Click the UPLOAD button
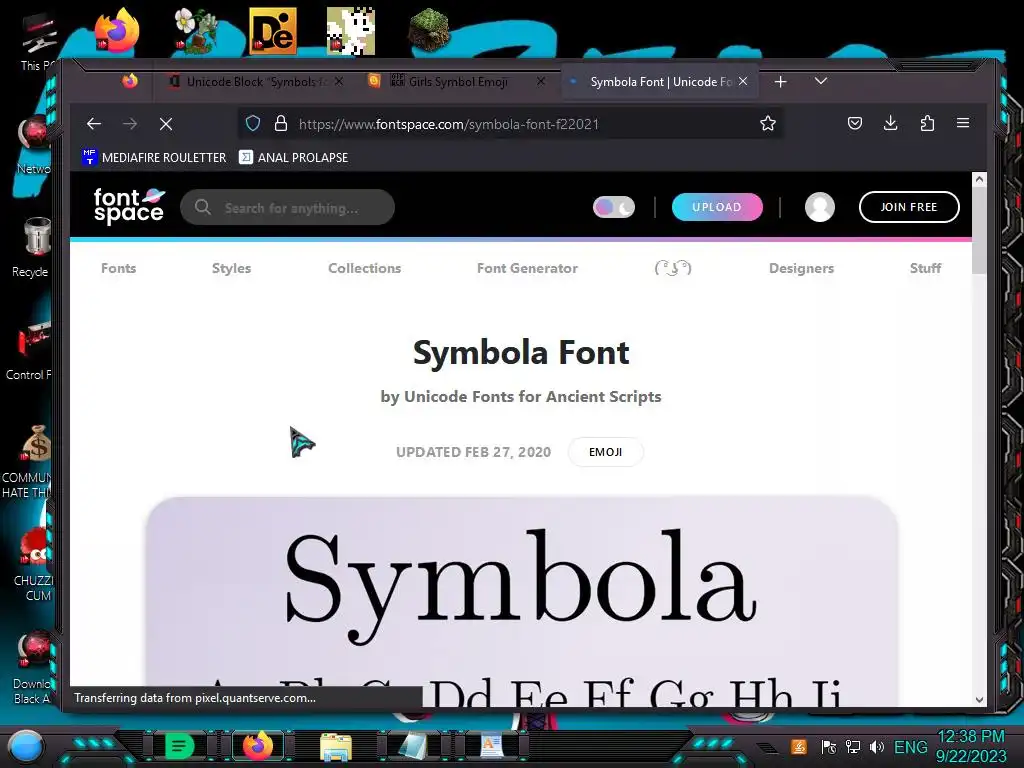This screenshot has height=768, width=1024. pos(717,207)
